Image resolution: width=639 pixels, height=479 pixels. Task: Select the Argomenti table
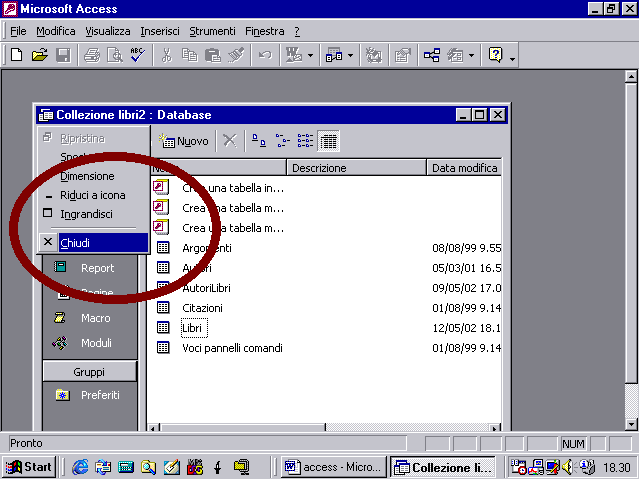[207, 248]
